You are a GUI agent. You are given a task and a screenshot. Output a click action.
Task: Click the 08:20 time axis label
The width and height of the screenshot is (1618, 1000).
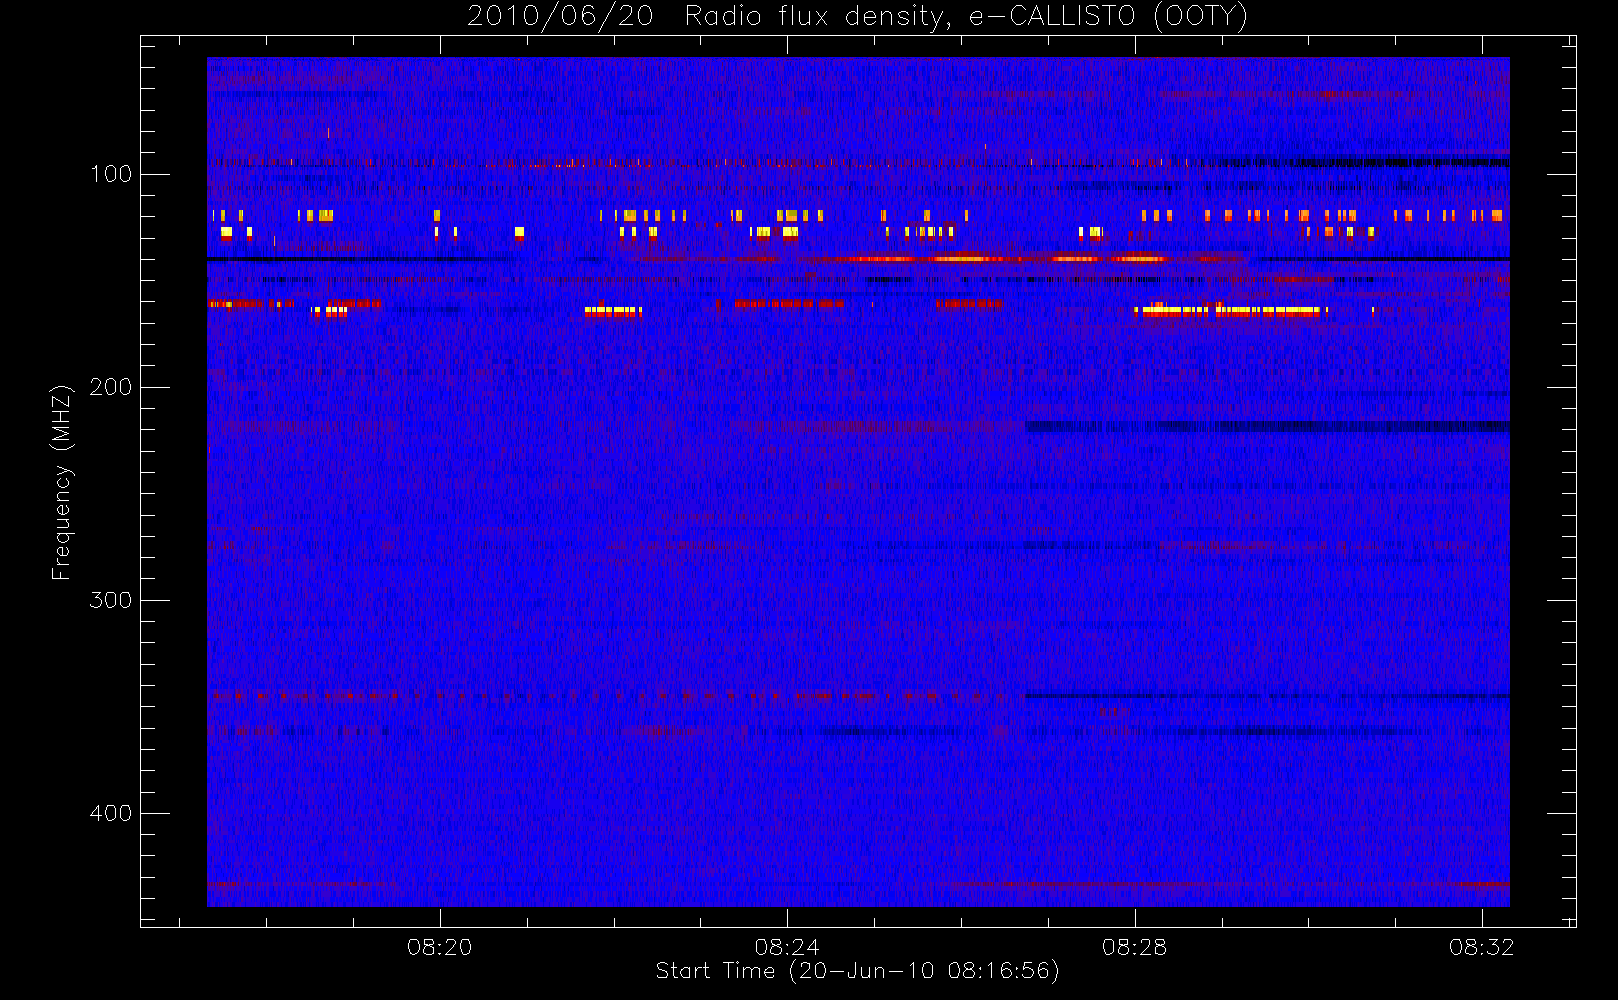[440, 947]
